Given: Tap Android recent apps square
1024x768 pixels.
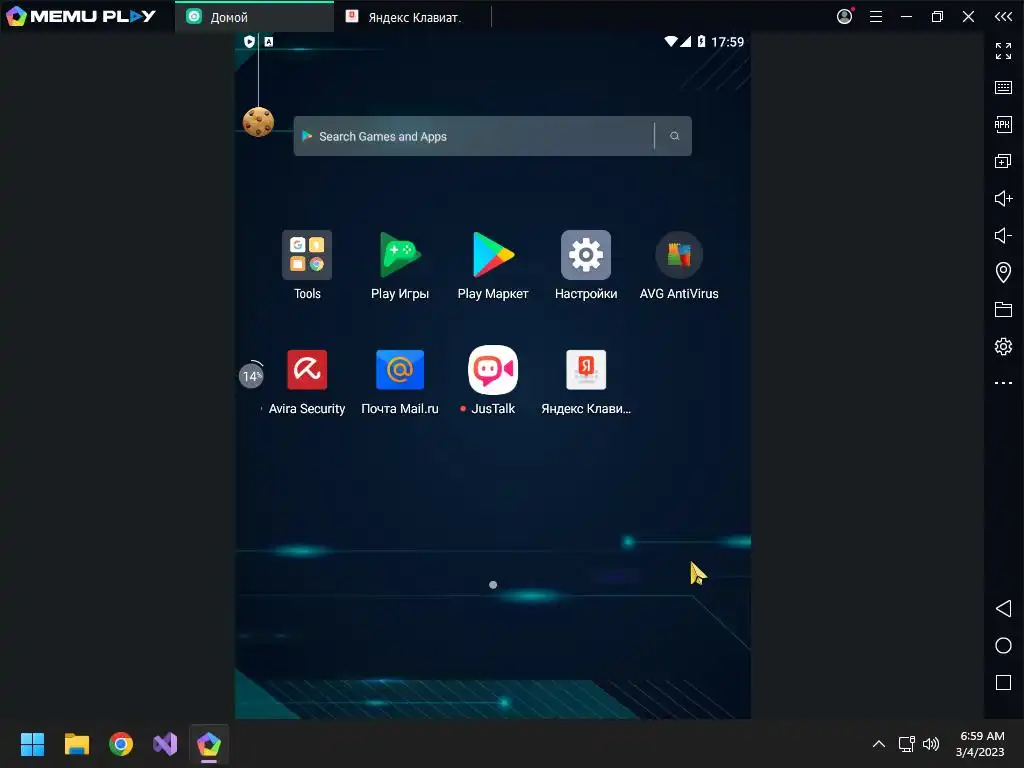Looking at the screenshot, I should pos(1003,682).
